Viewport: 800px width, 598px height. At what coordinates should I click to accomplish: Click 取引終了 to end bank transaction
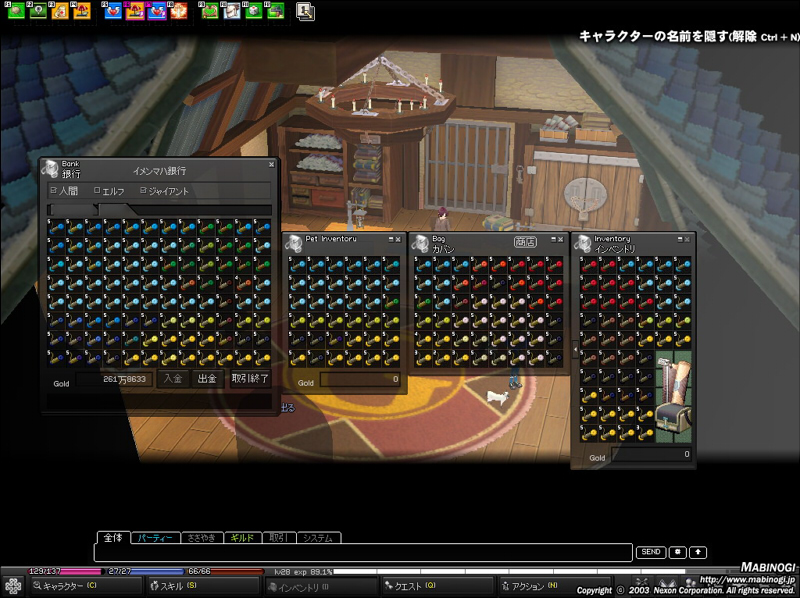[250, 379]
